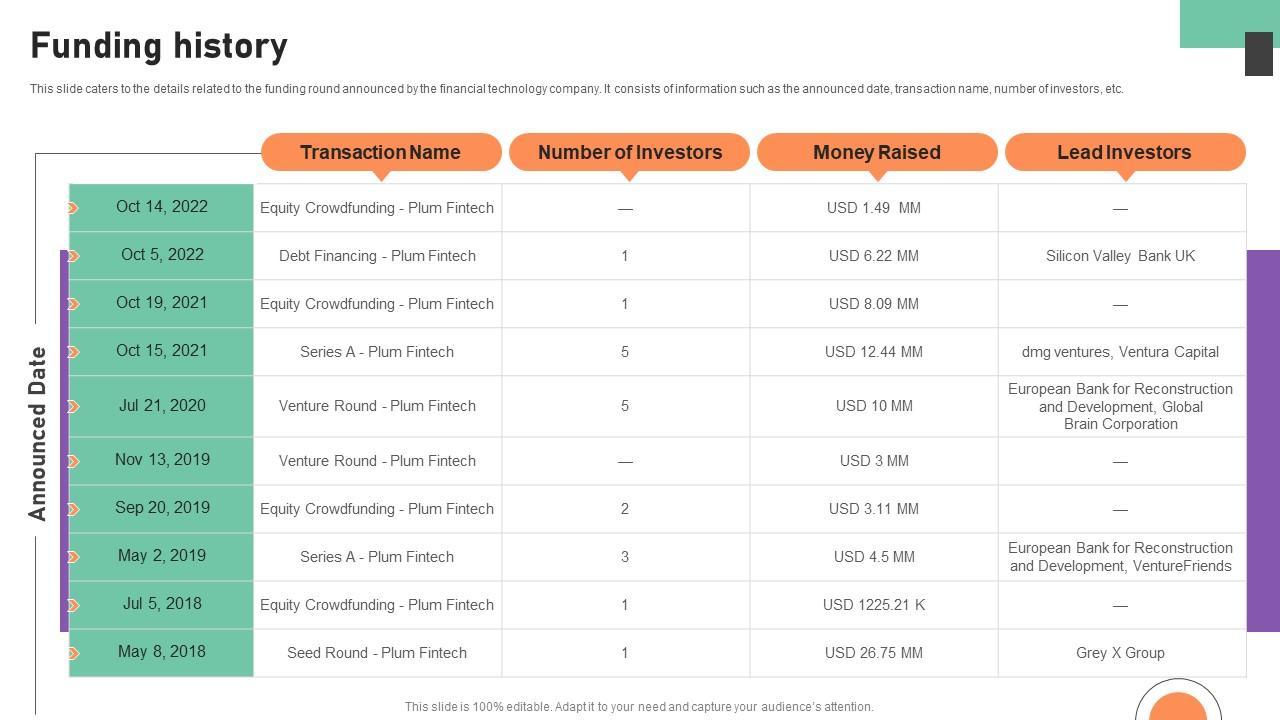Click the Lead Investors header pill
1280x720 pixels.
pos(1124,152)
